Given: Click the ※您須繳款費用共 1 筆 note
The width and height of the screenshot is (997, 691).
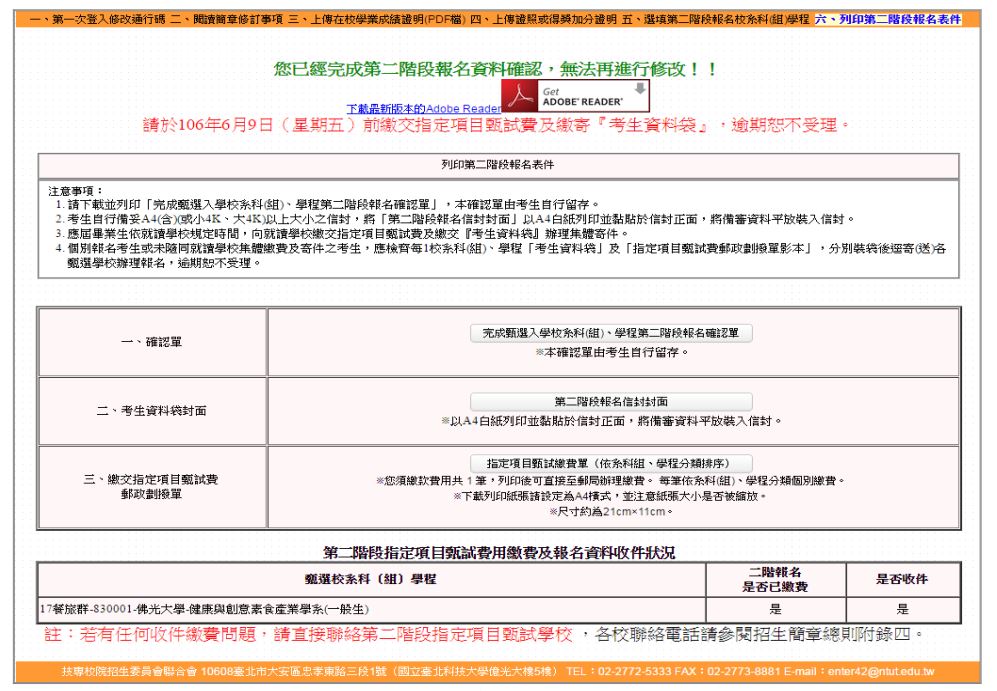Looking at the screenshot, I should point(610,481).
